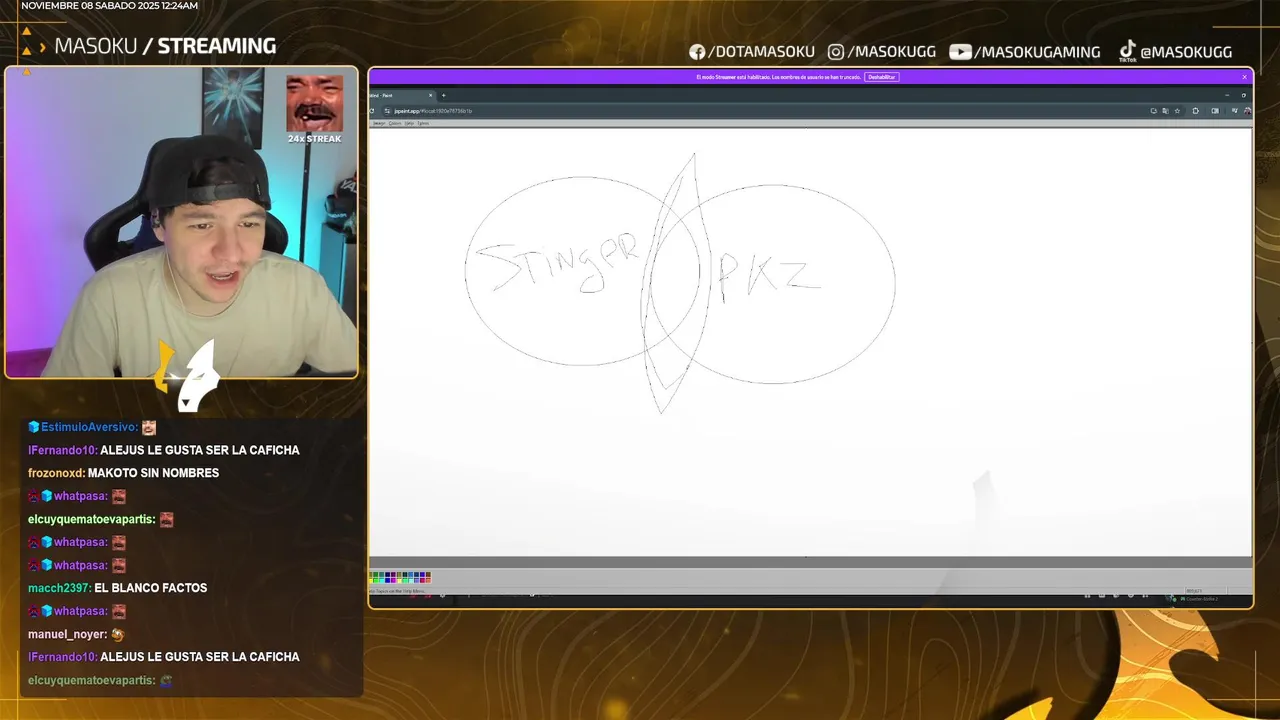Open the Colors menu in Paint

pos(395,123)
